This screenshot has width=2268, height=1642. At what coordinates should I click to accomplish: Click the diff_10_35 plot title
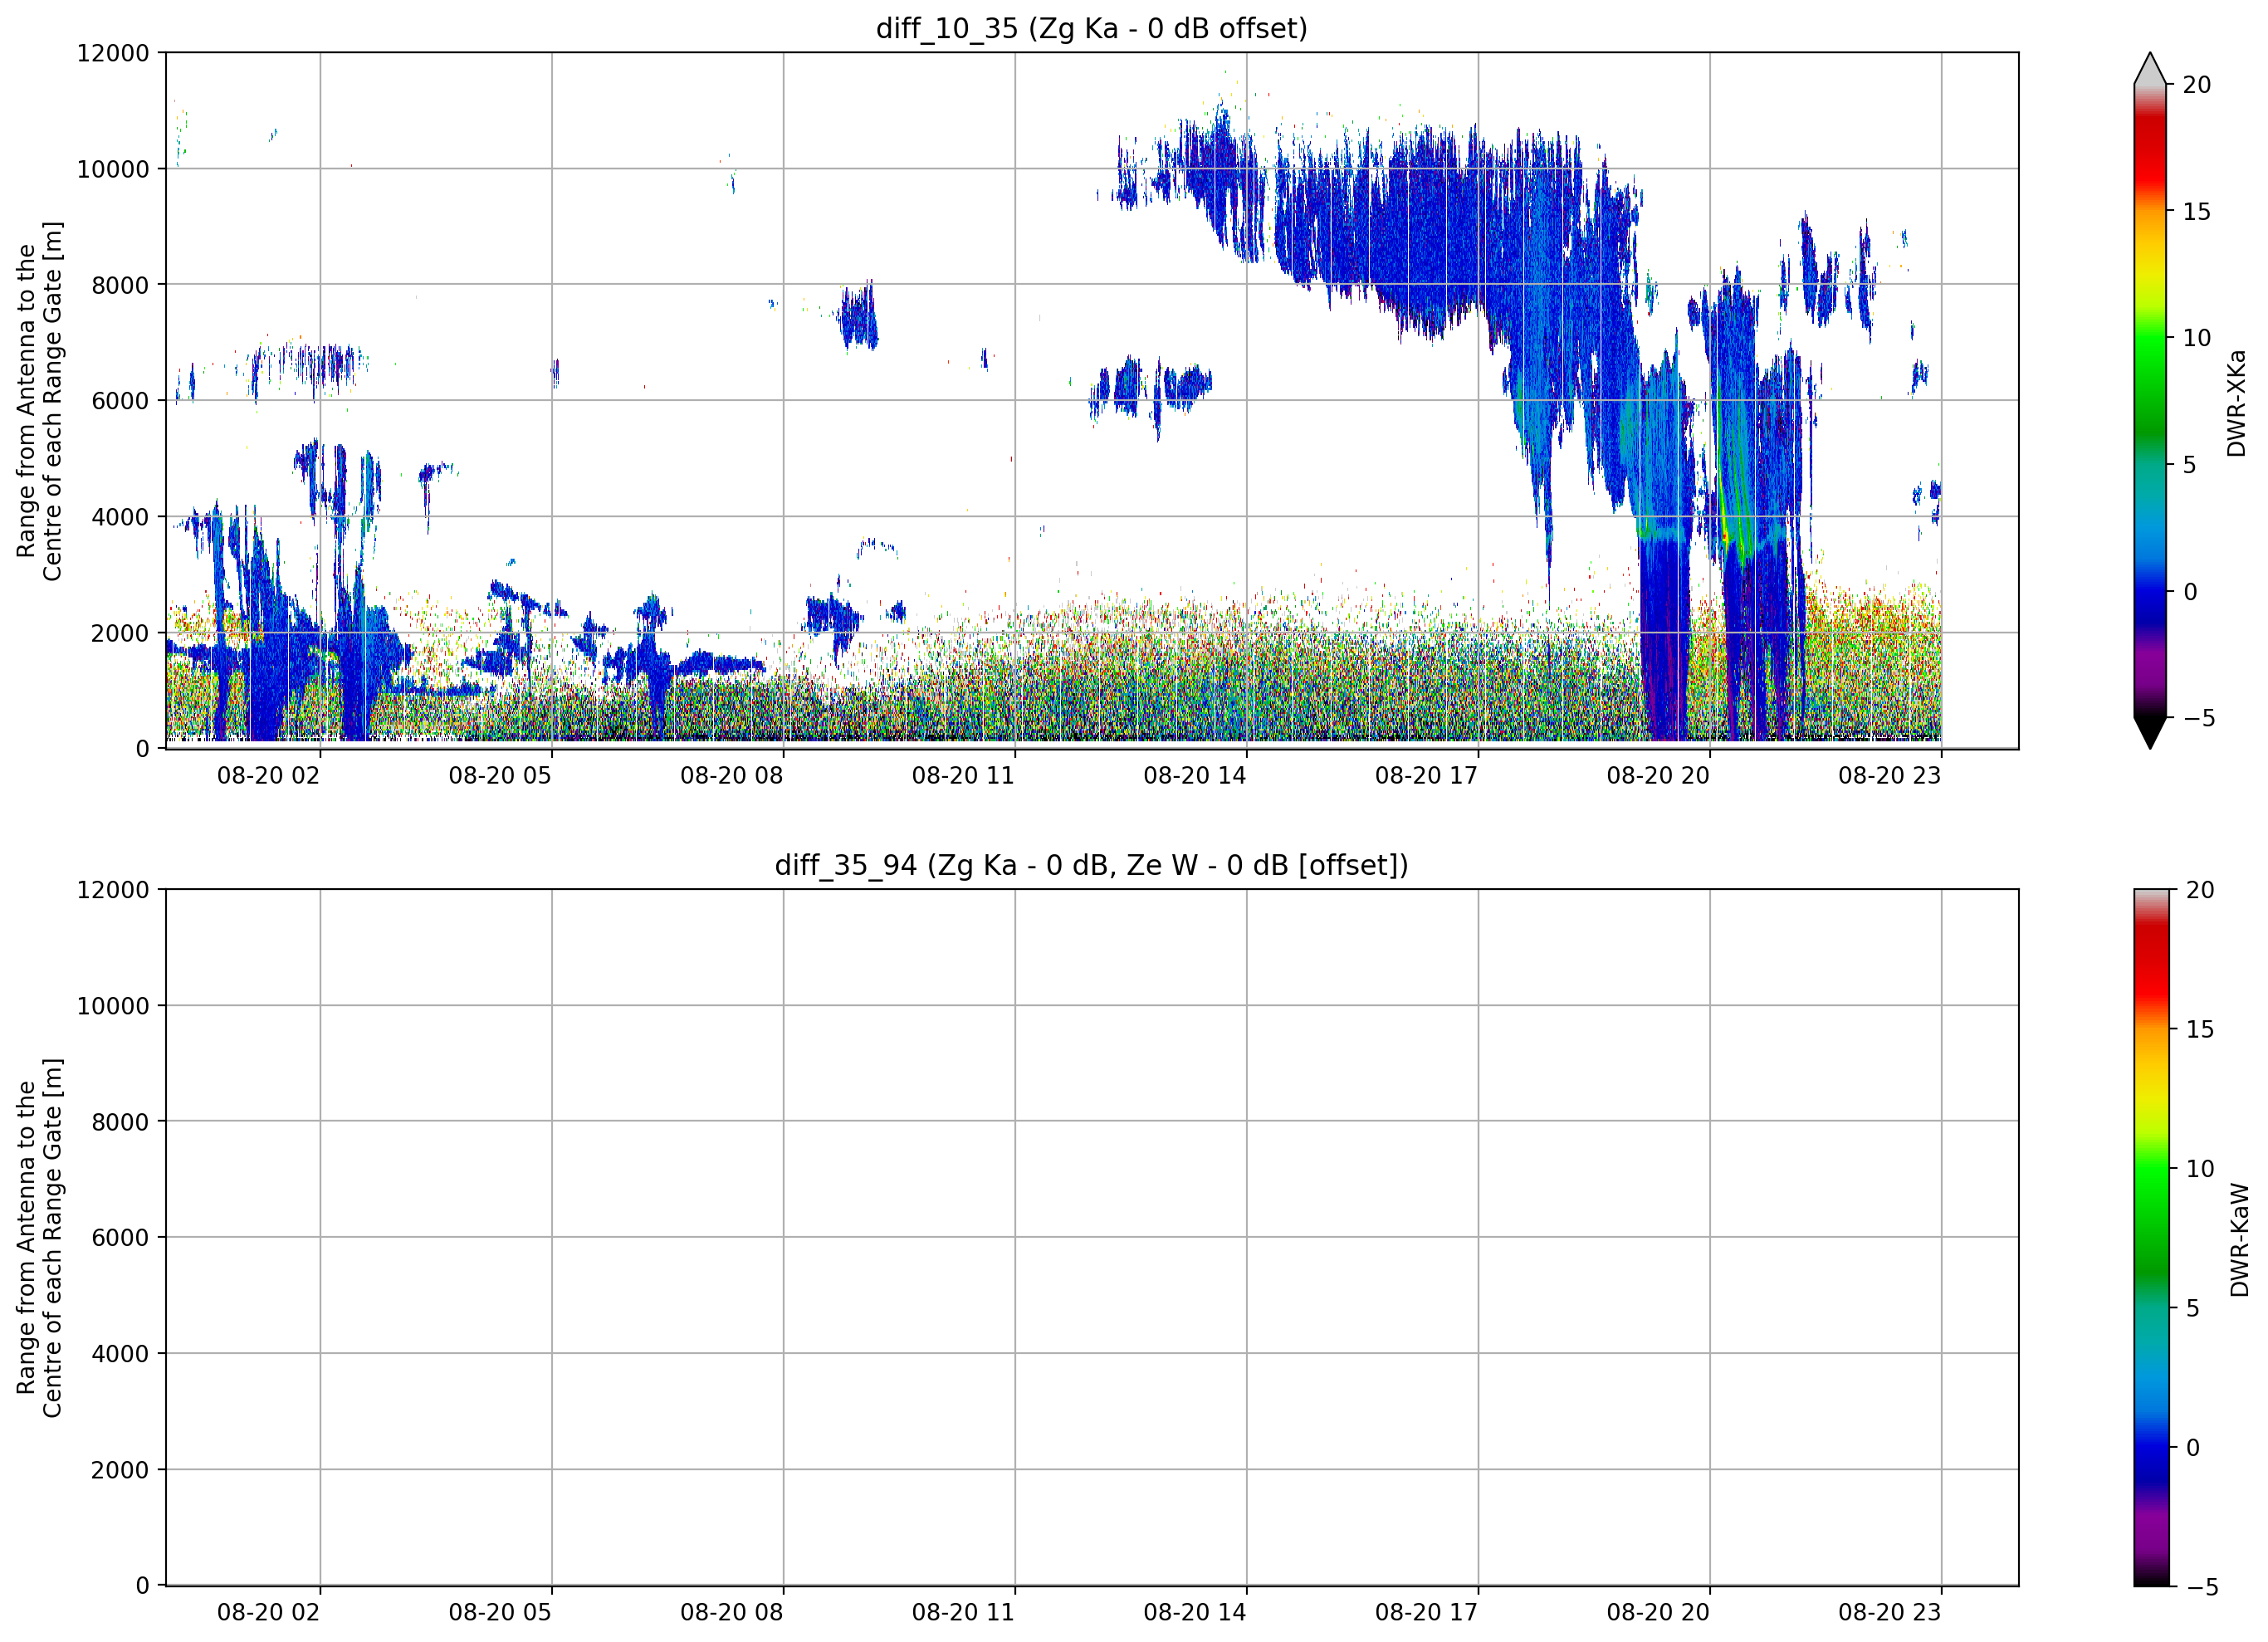pos(1091,28)
